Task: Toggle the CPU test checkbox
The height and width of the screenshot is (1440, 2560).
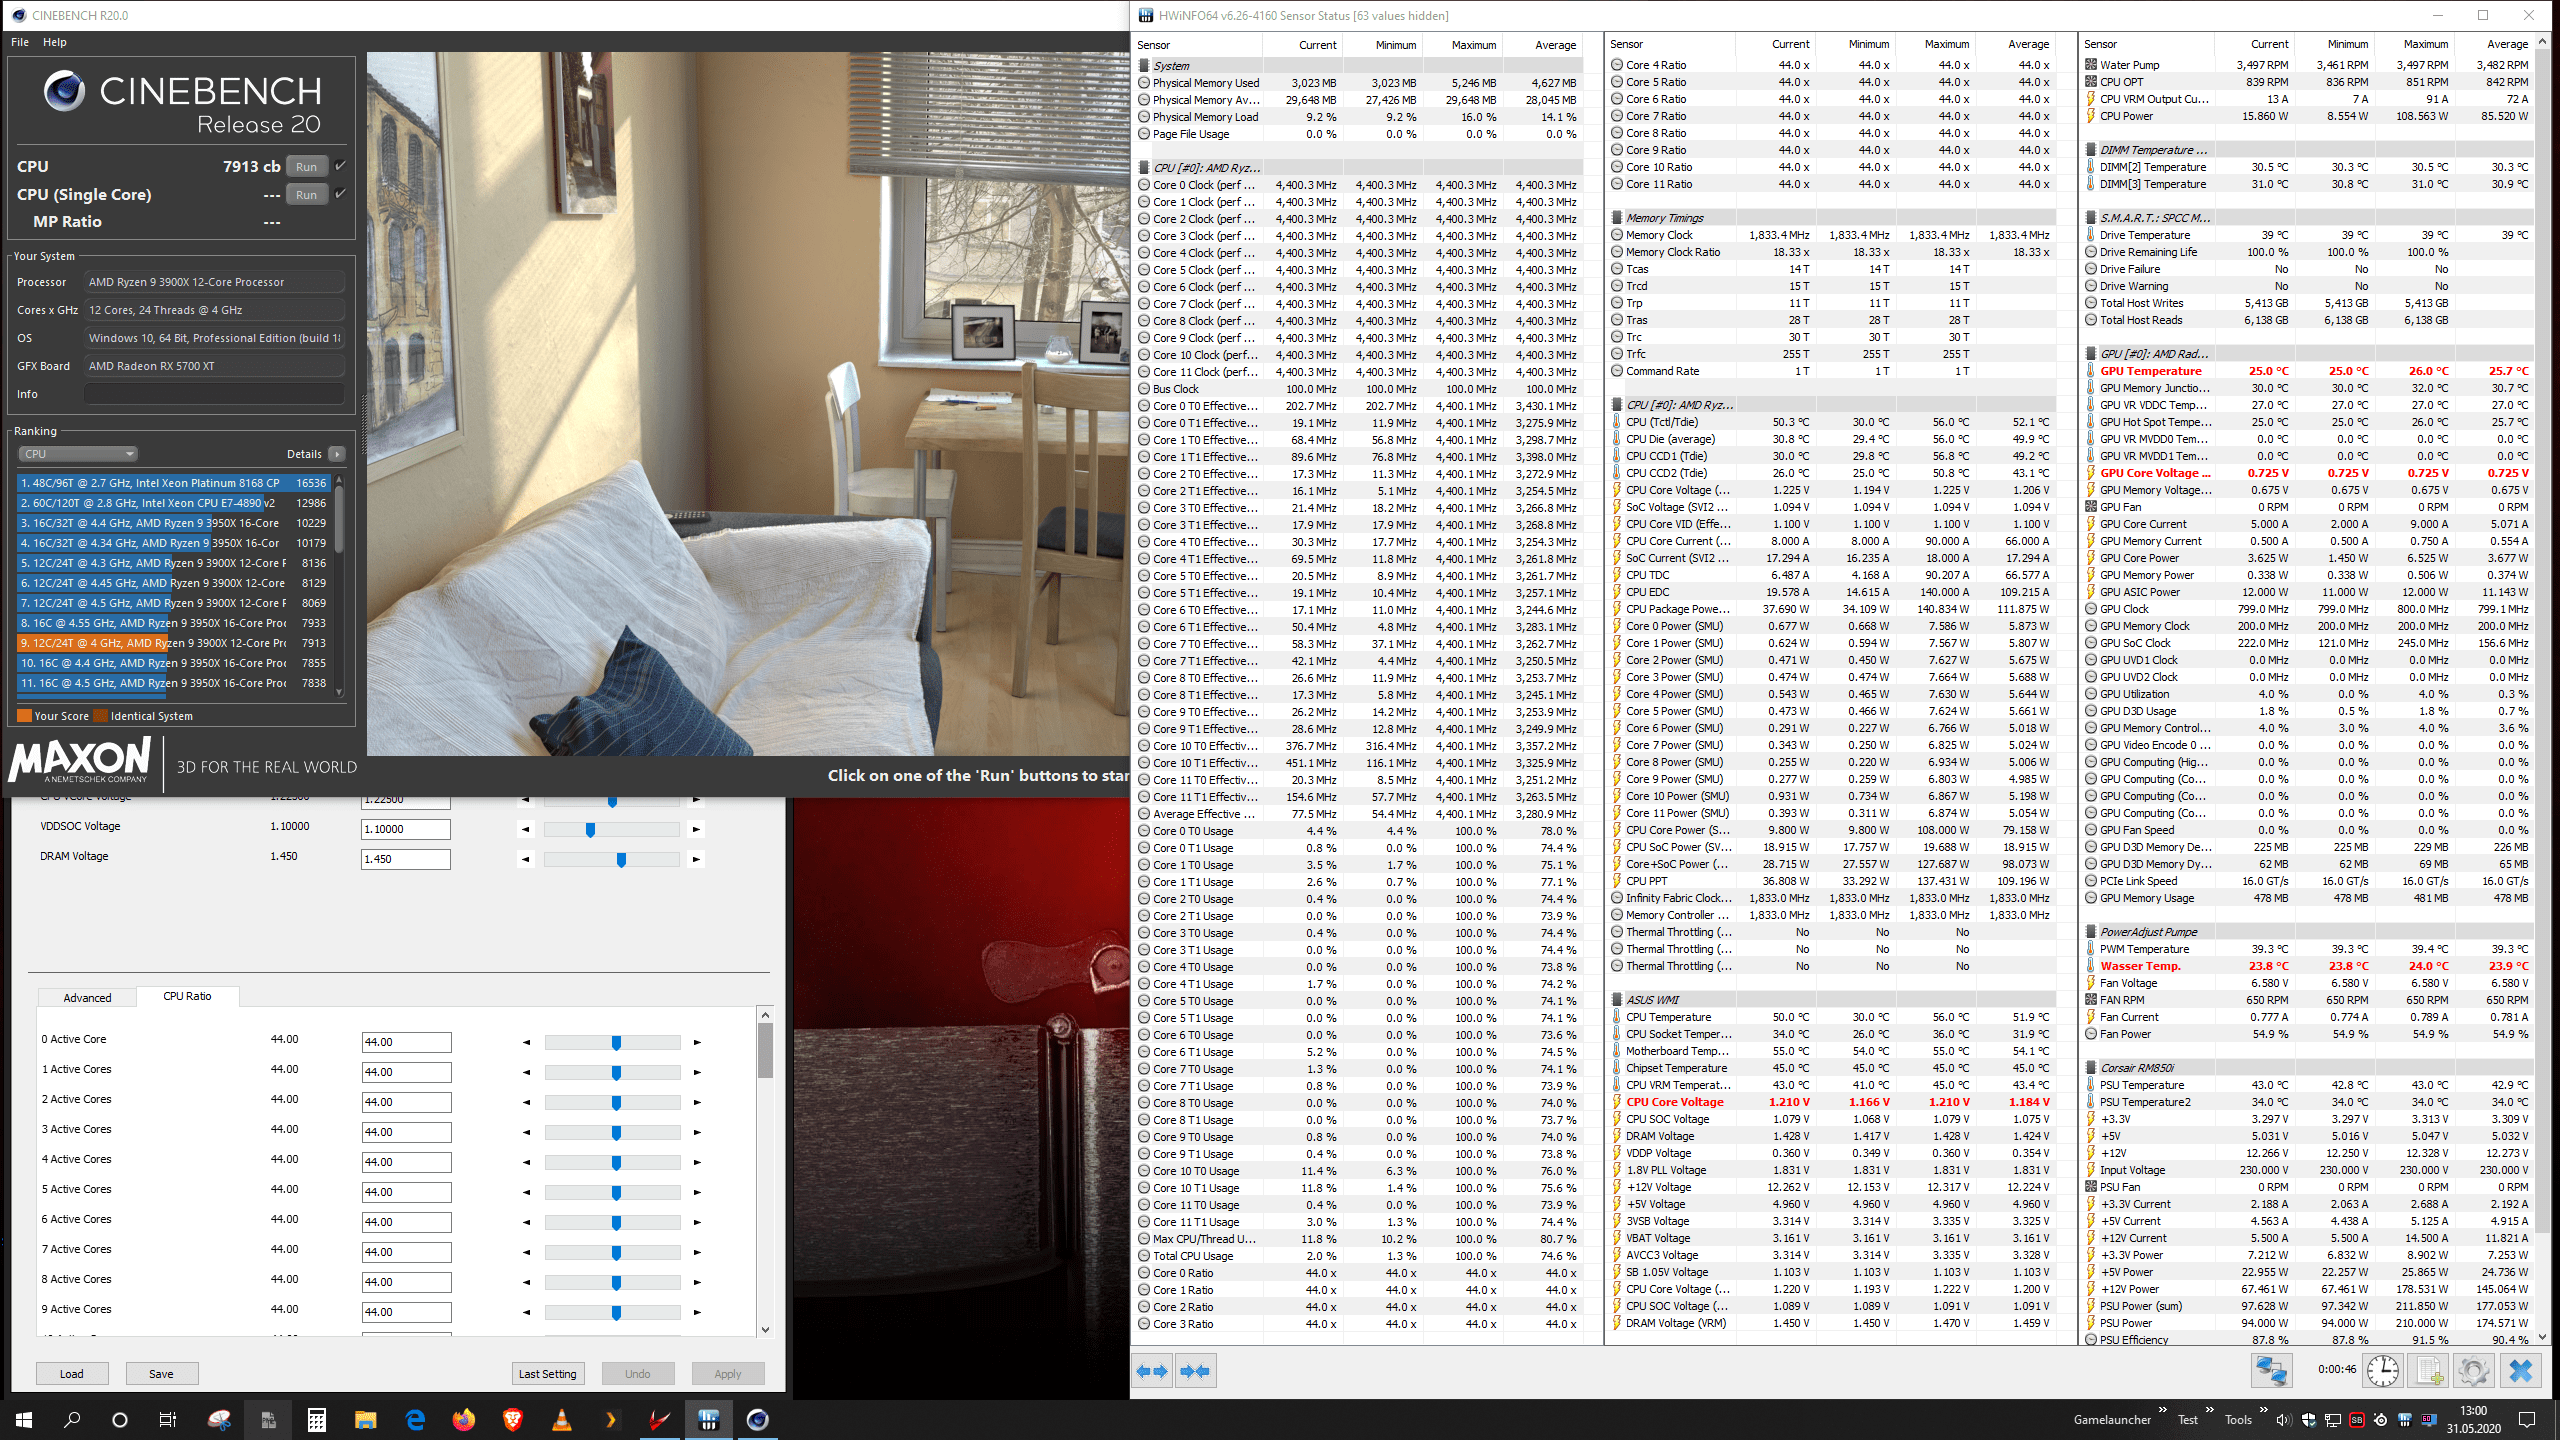Action: pyautogui.click(x=341, y=166)
